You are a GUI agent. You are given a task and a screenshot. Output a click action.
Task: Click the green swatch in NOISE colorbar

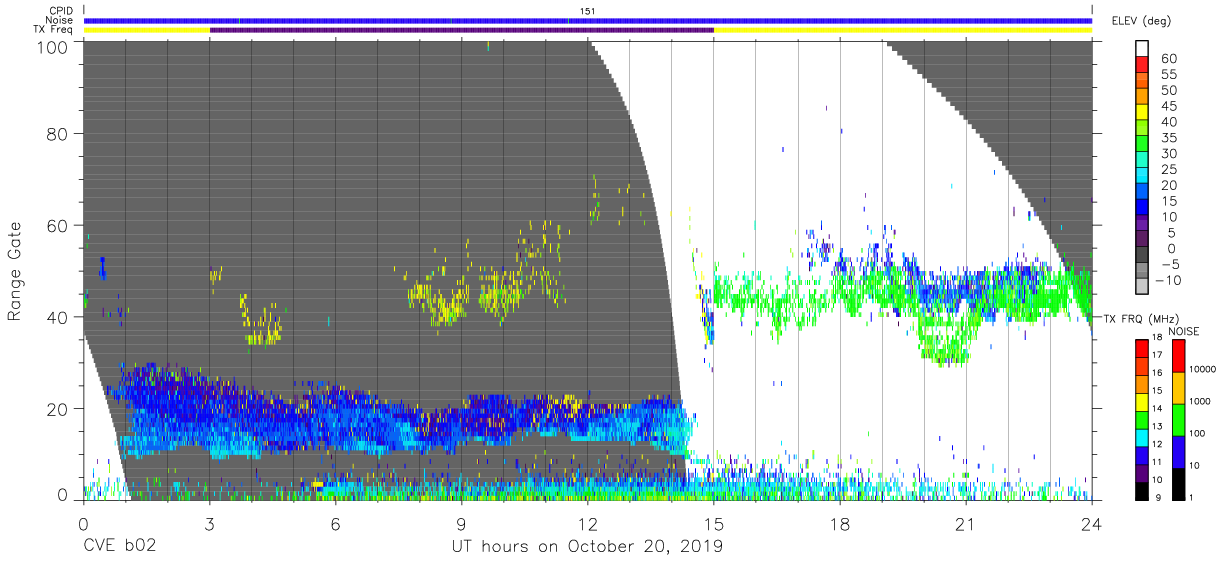[x=1178, y=419]
